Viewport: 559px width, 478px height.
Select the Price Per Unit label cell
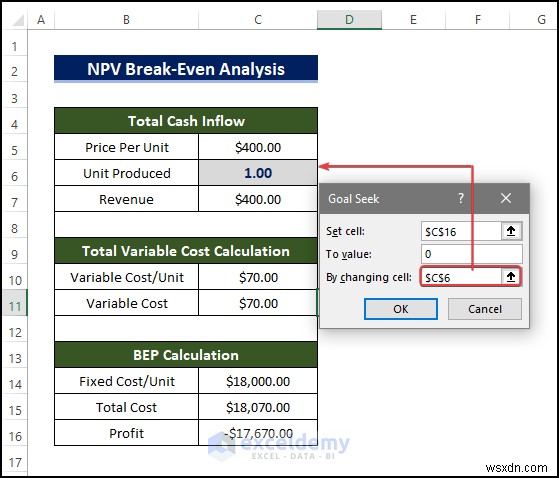tap(127, 147)
